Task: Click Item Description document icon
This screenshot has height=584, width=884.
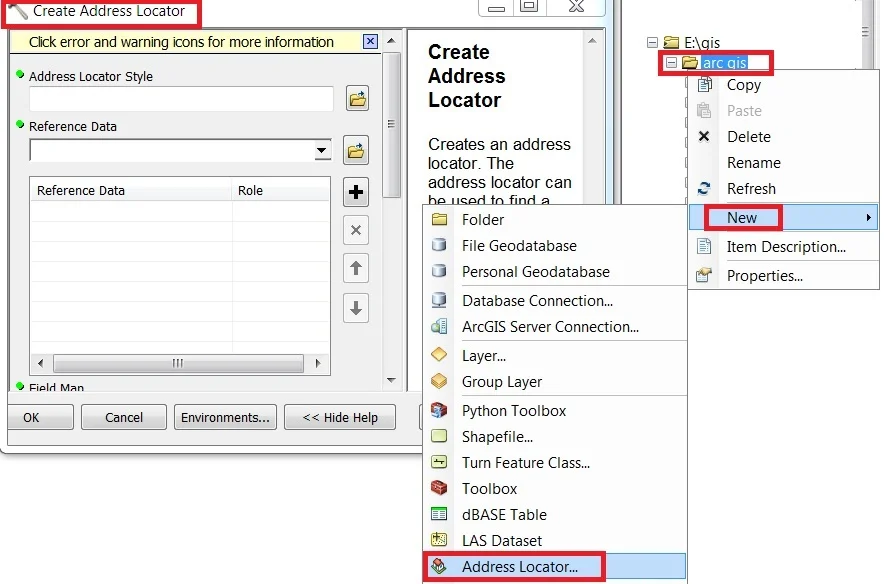Action: (704, 246)
